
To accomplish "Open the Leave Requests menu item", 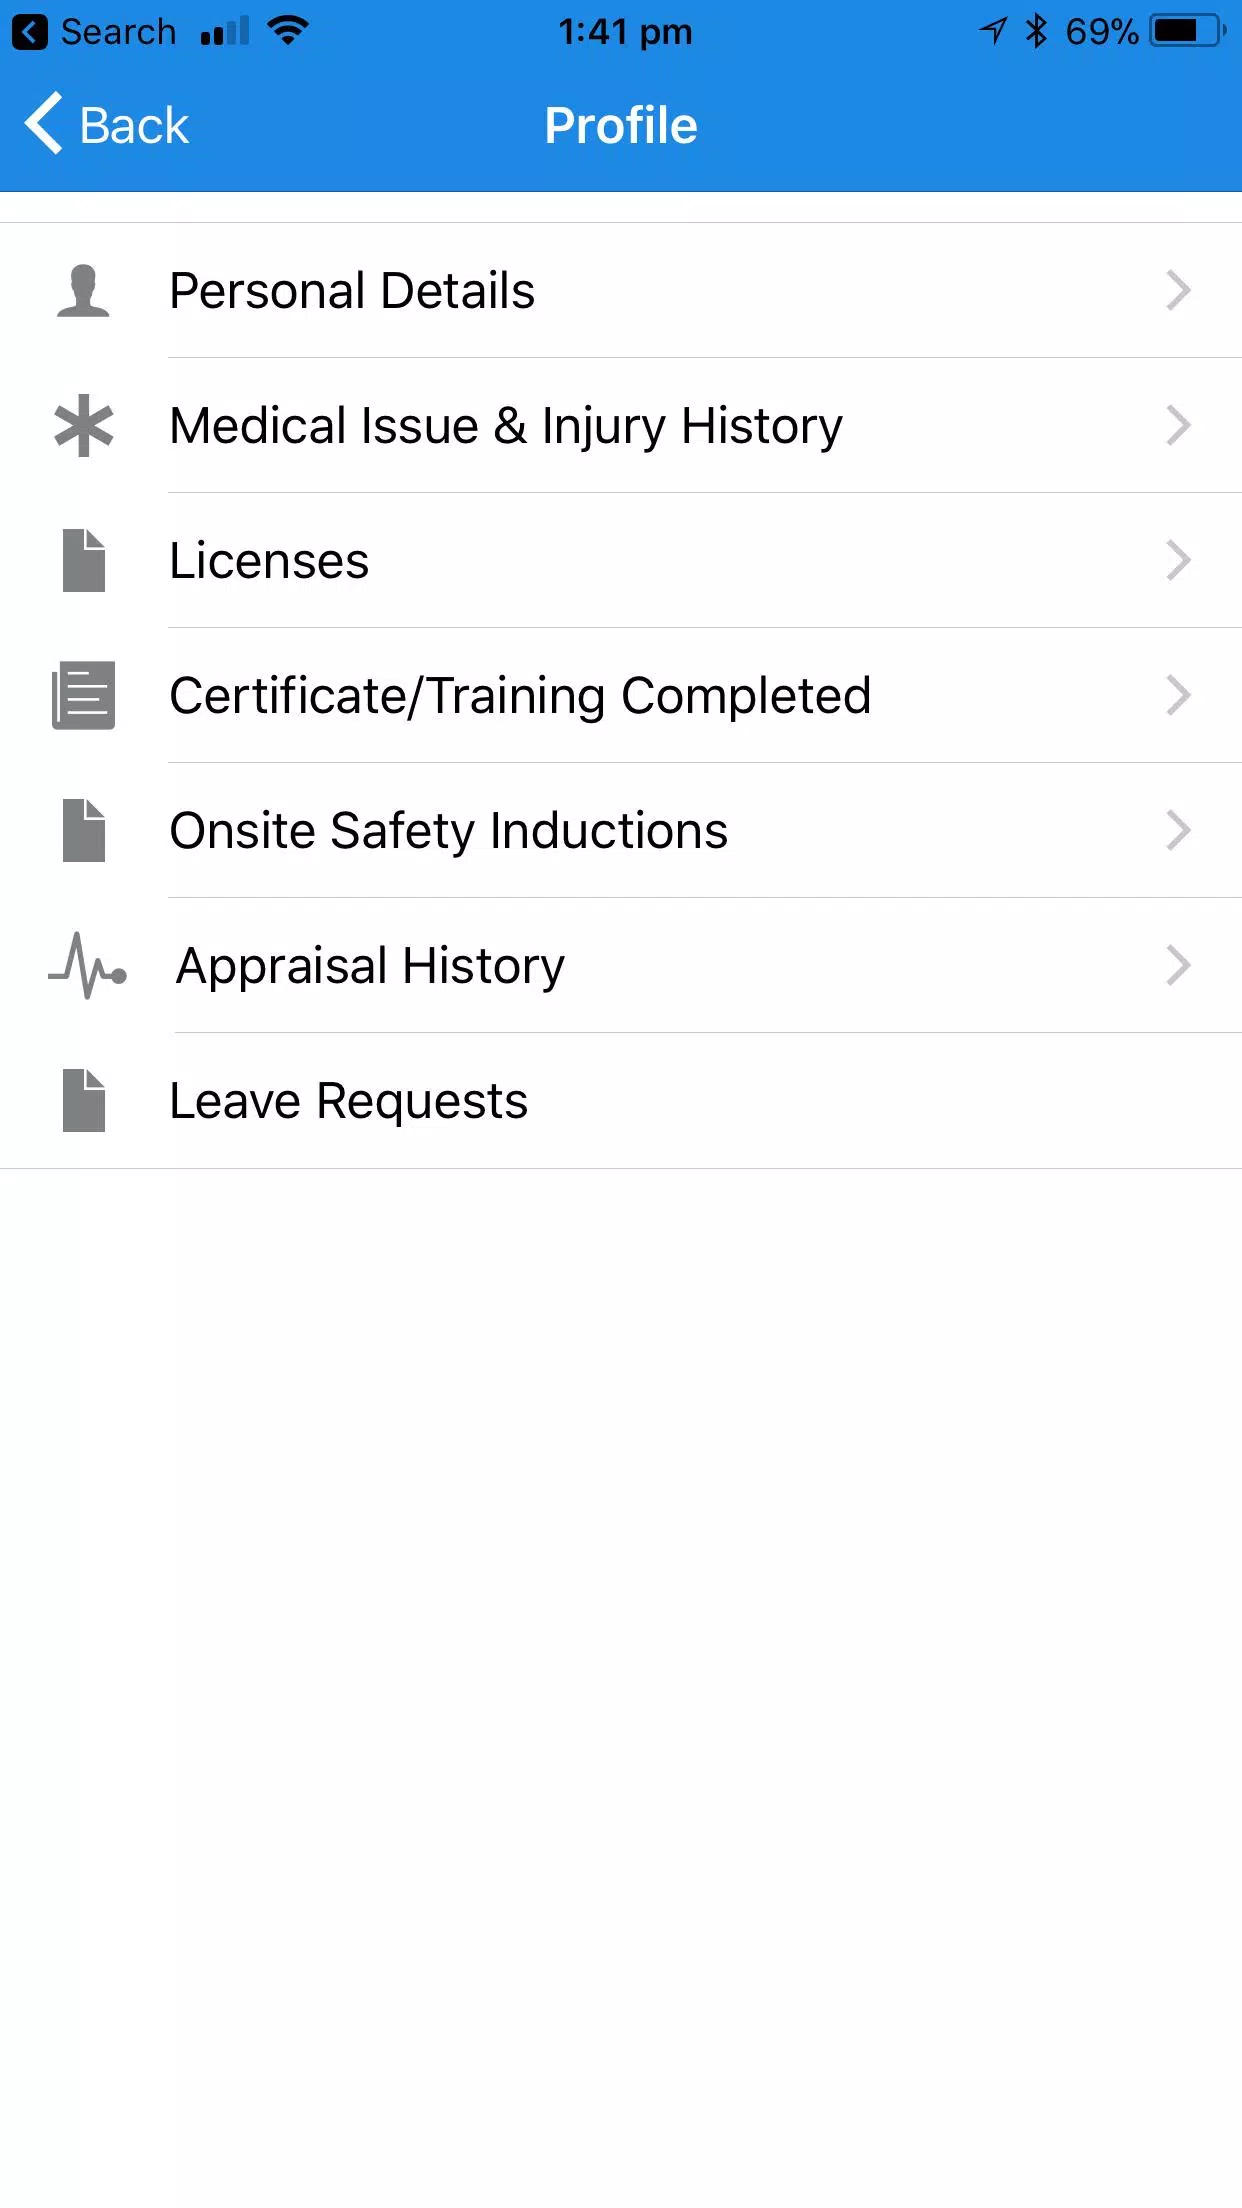I will click(621, 1101).
